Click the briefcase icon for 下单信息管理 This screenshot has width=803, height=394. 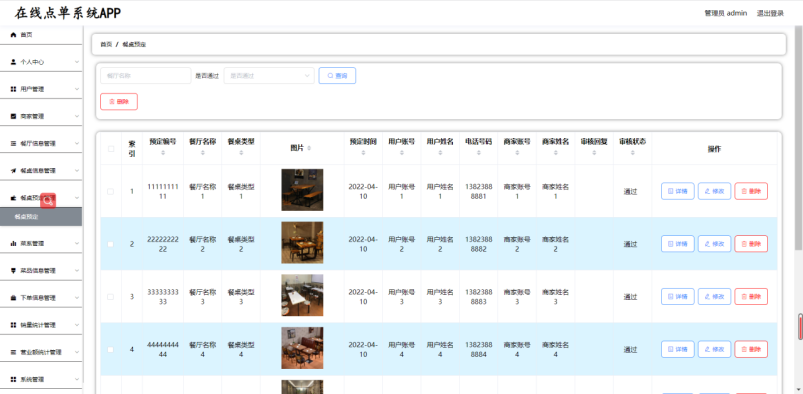(x=13, y=298)
